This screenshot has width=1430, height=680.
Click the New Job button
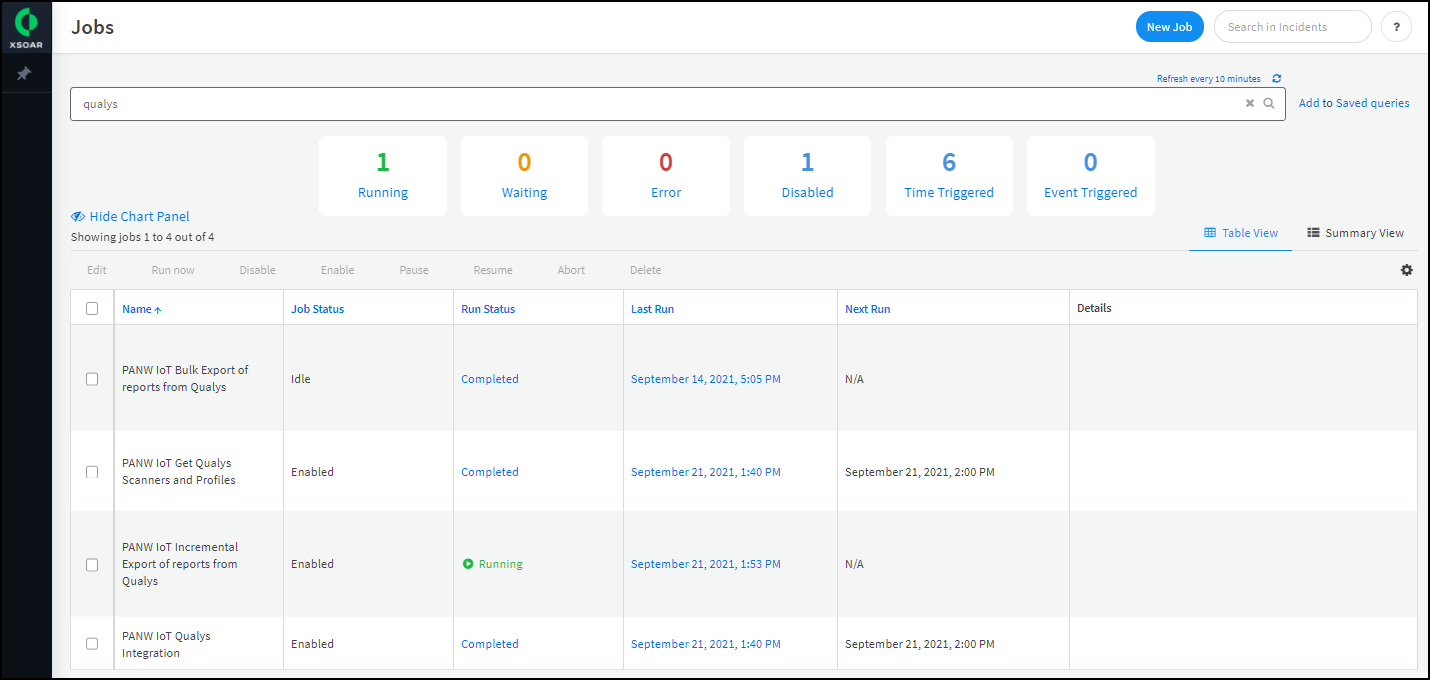point(1169,27)
